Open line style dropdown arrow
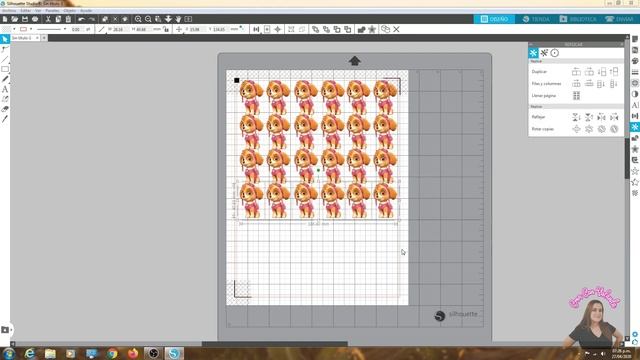This screenshot has height=360, width=640. coord(65,29)
